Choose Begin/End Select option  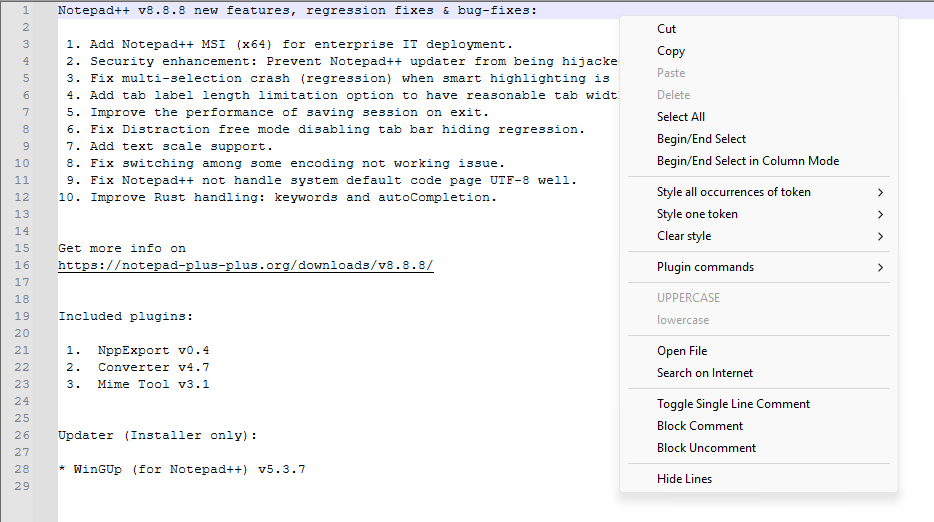[701, 139]
